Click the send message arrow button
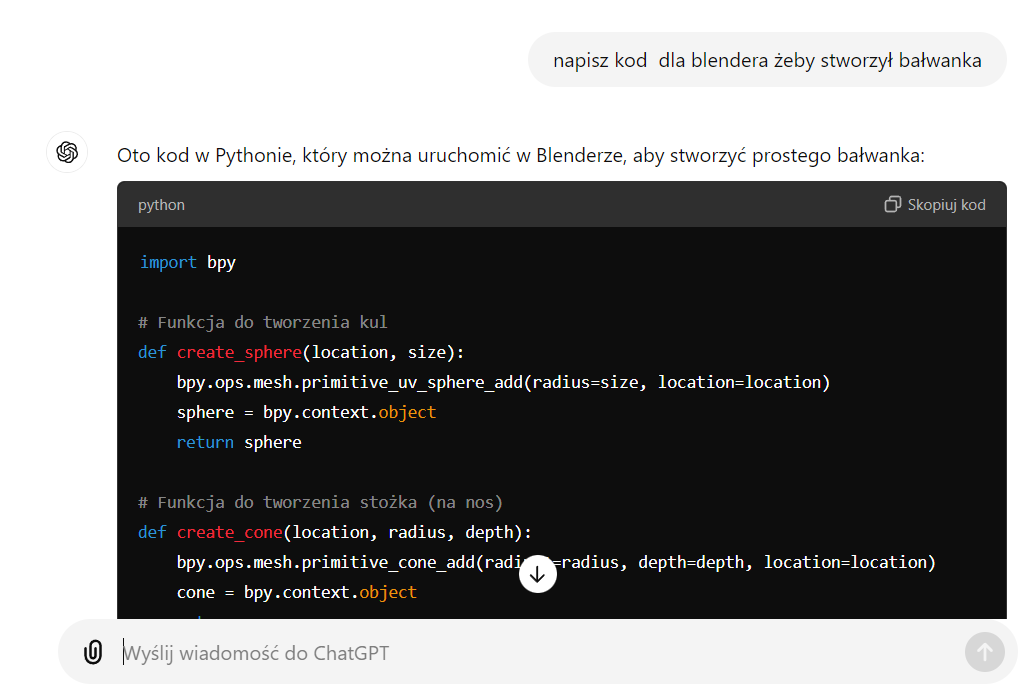1027x691 pixels. click(x=984, y=652)
